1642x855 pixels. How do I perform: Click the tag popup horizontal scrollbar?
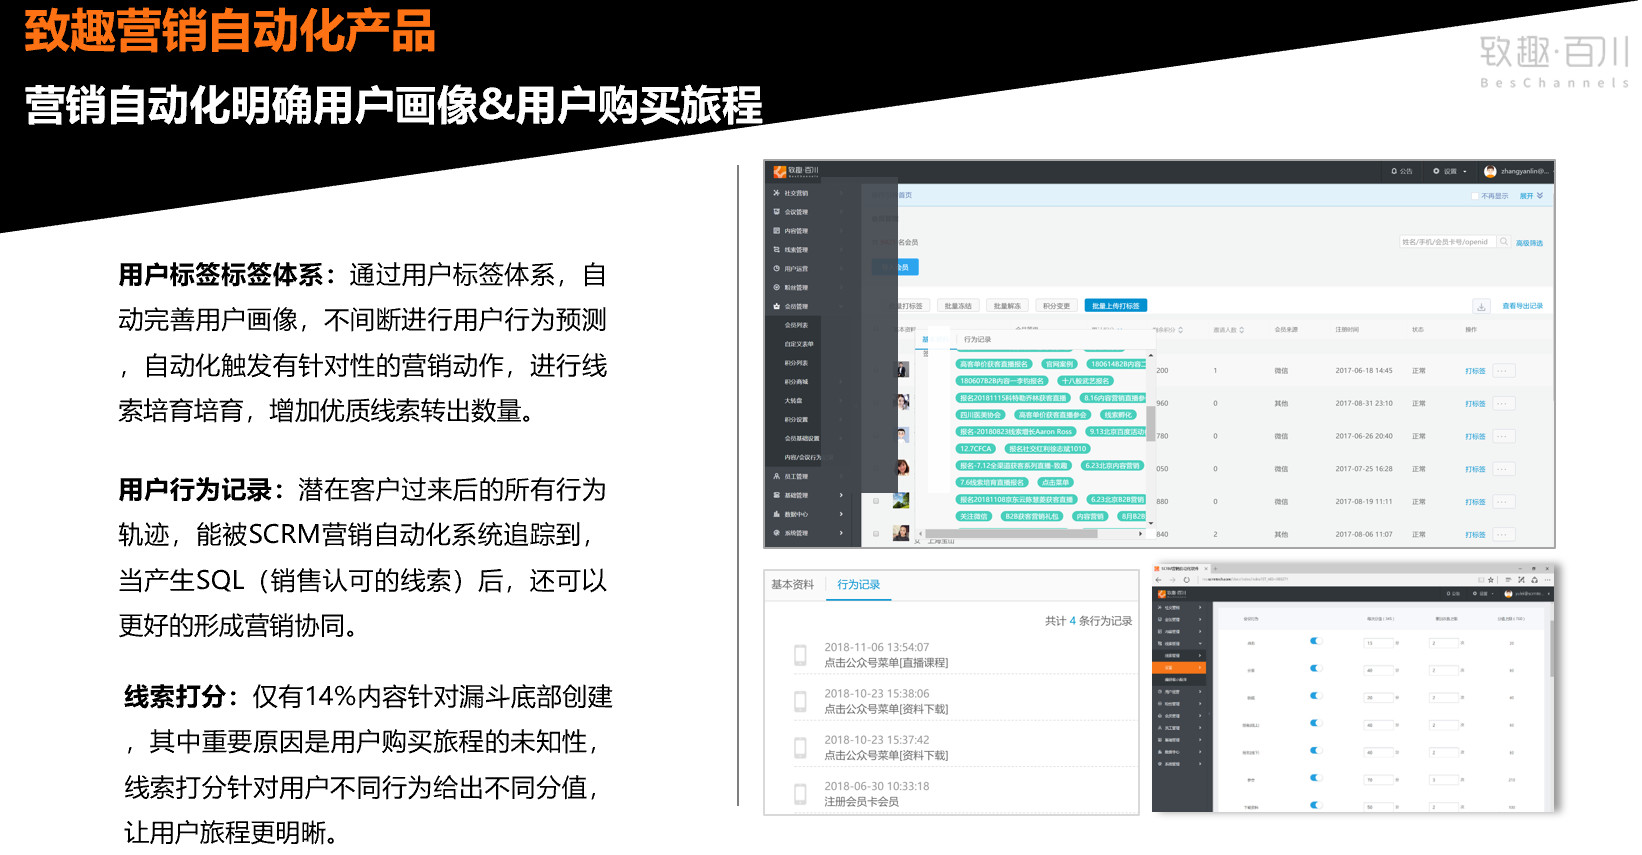[x=1012, y=534]
